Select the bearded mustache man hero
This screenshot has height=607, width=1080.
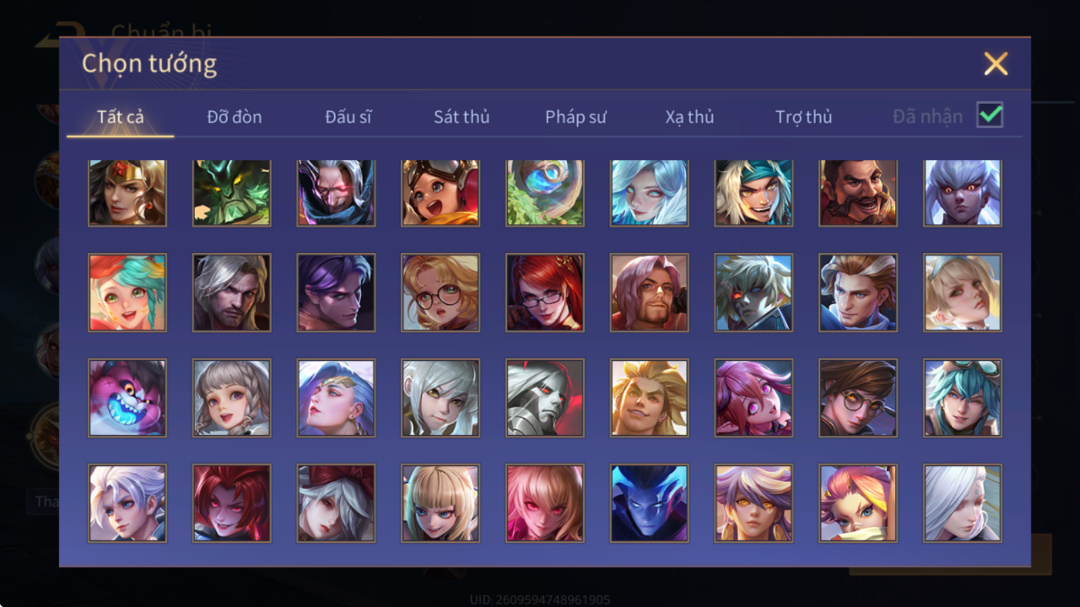point(858,193)
